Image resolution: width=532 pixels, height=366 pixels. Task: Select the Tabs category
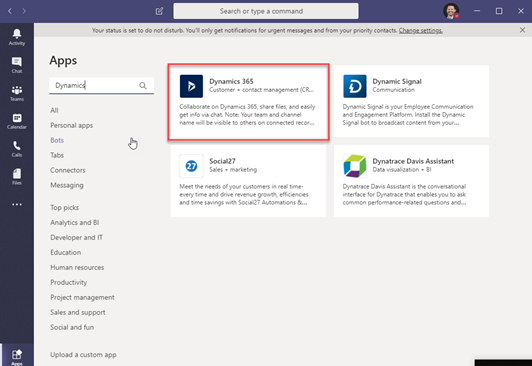tap(57, 155)
